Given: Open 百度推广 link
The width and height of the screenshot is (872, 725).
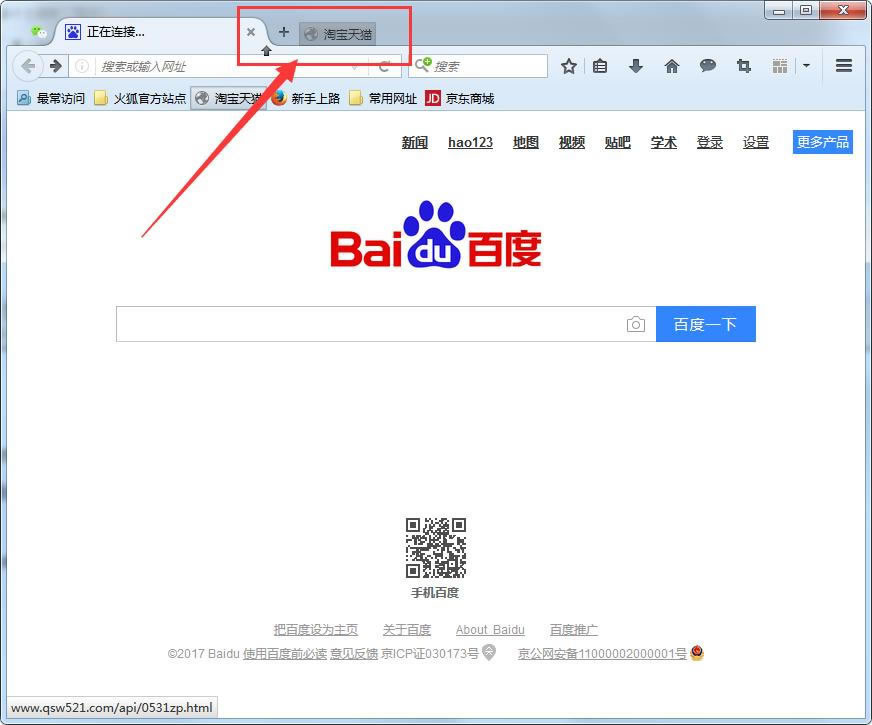Looking at the screenshot, I should [x=574, y=630].
